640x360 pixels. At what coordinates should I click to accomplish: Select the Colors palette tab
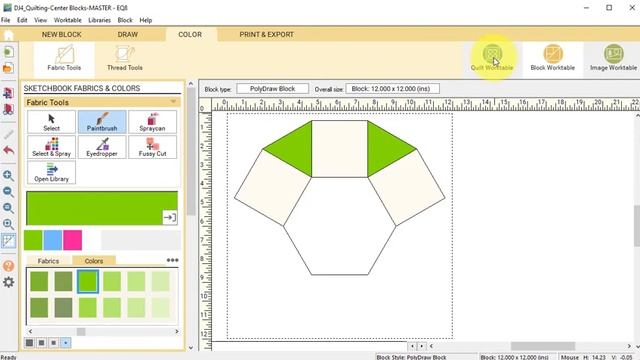point(94,261)
